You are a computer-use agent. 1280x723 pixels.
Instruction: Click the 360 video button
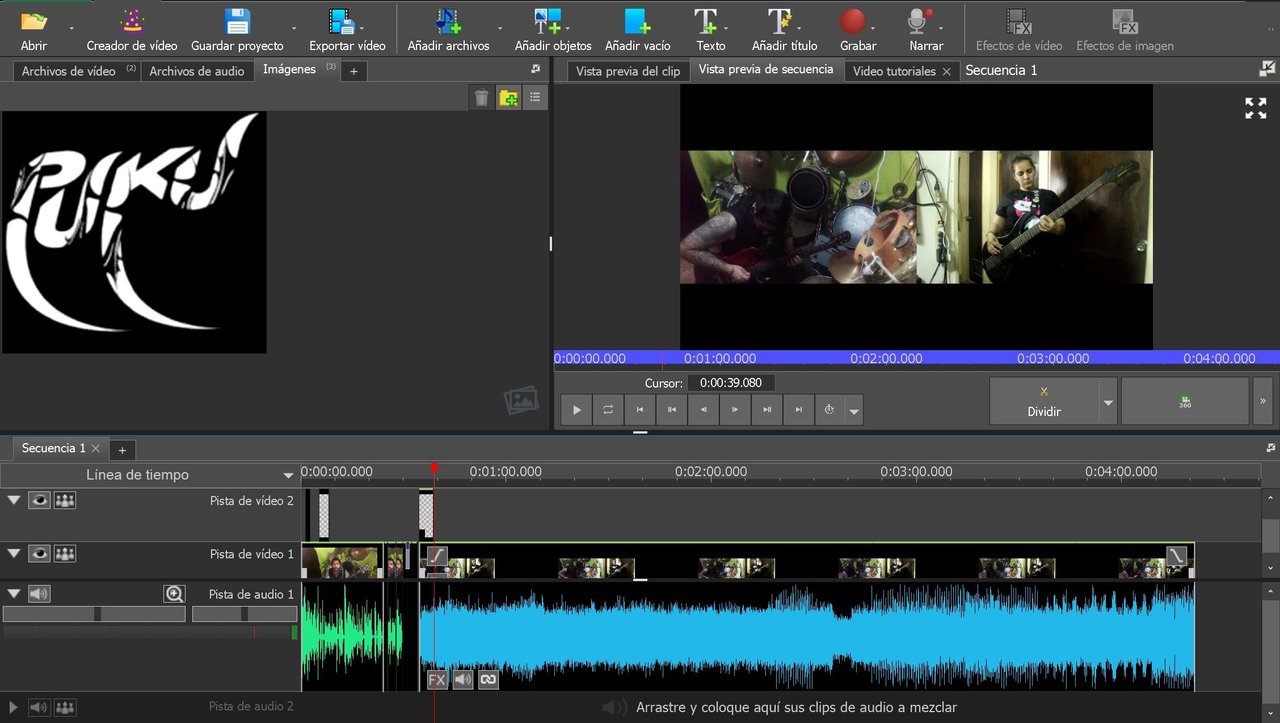point(1185,401)
